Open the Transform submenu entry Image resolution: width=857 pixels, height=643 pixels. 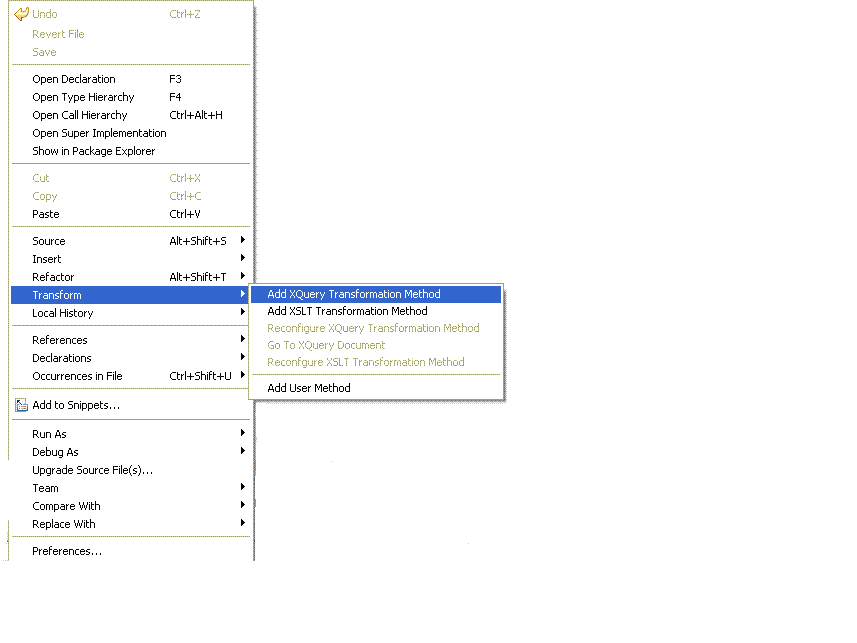131,295
